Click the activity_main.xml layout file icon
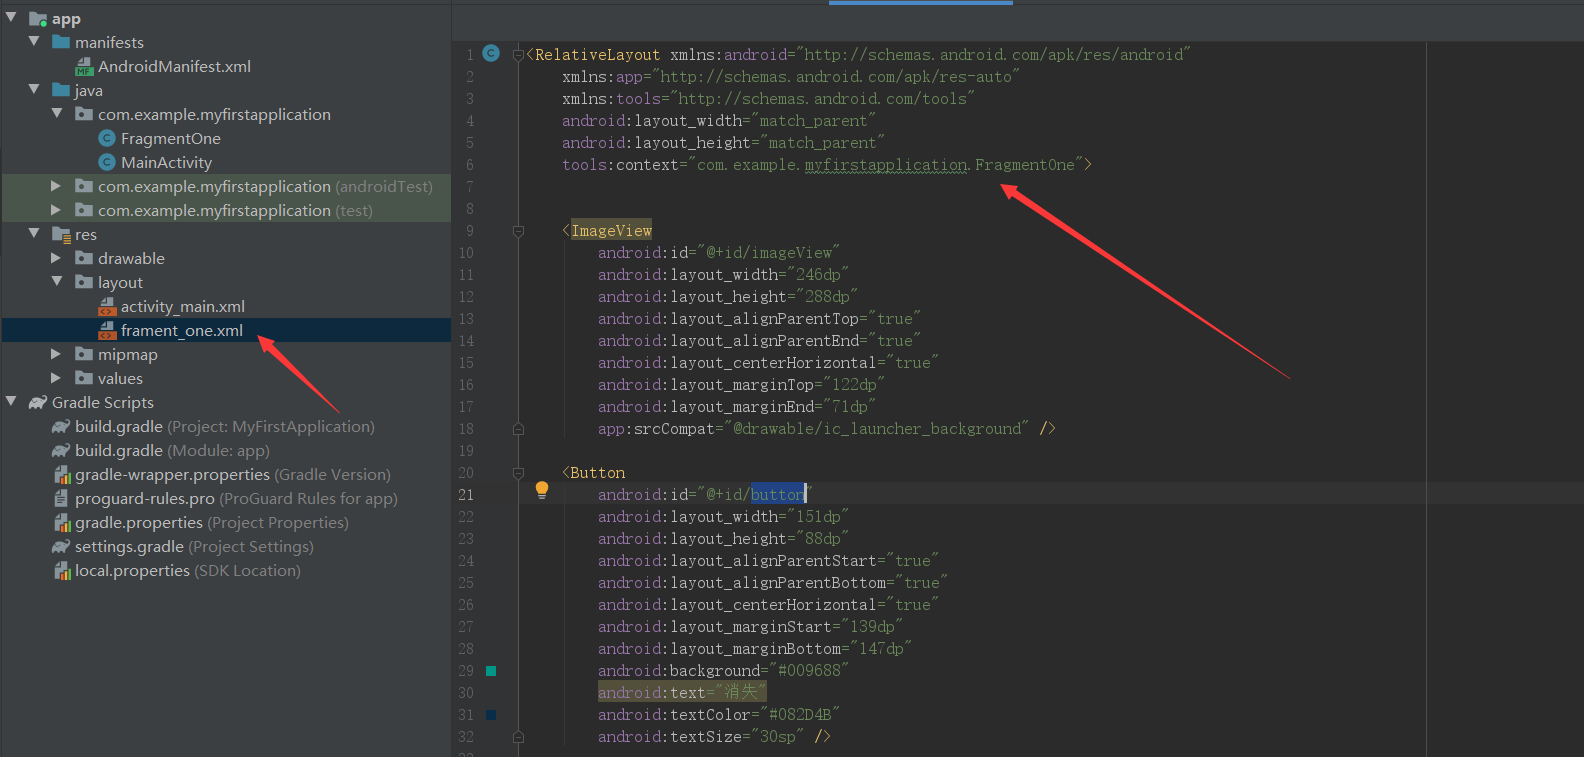Viewport: 1584px width, 757px height. coord(107,307)
